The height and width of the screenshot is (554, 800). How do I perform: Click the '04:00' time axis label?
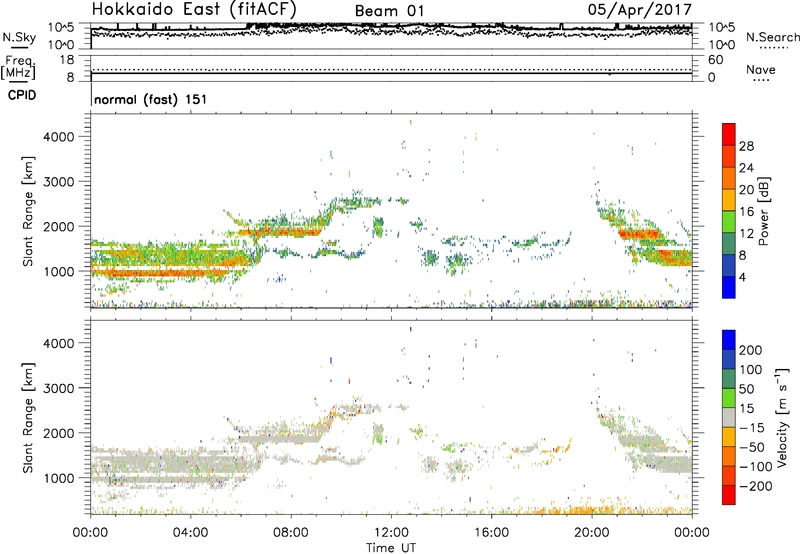[x=190, y=533]
